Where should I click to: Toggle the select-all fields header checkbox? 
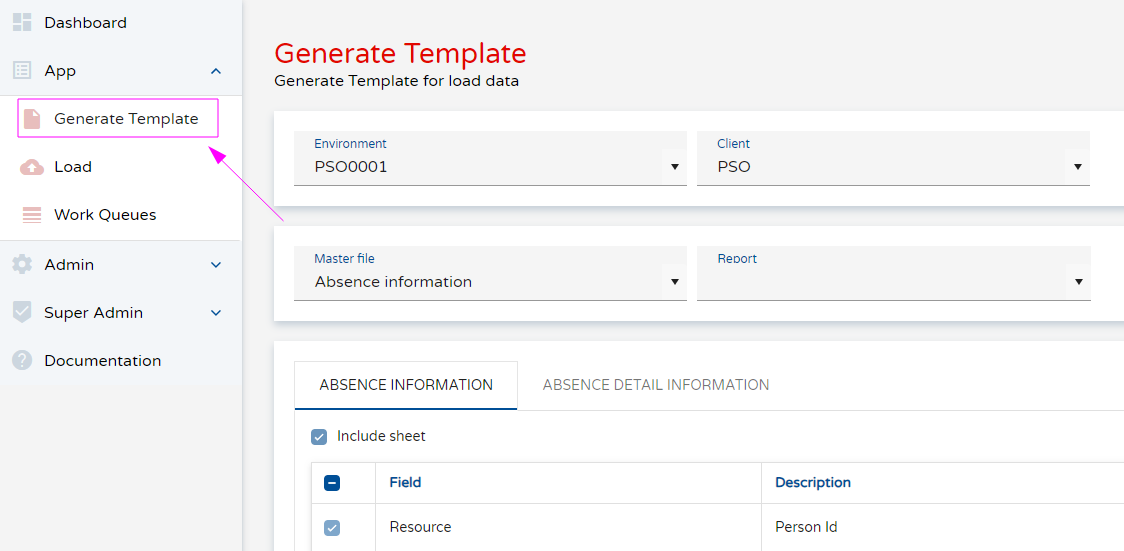(x=332, y=483)
